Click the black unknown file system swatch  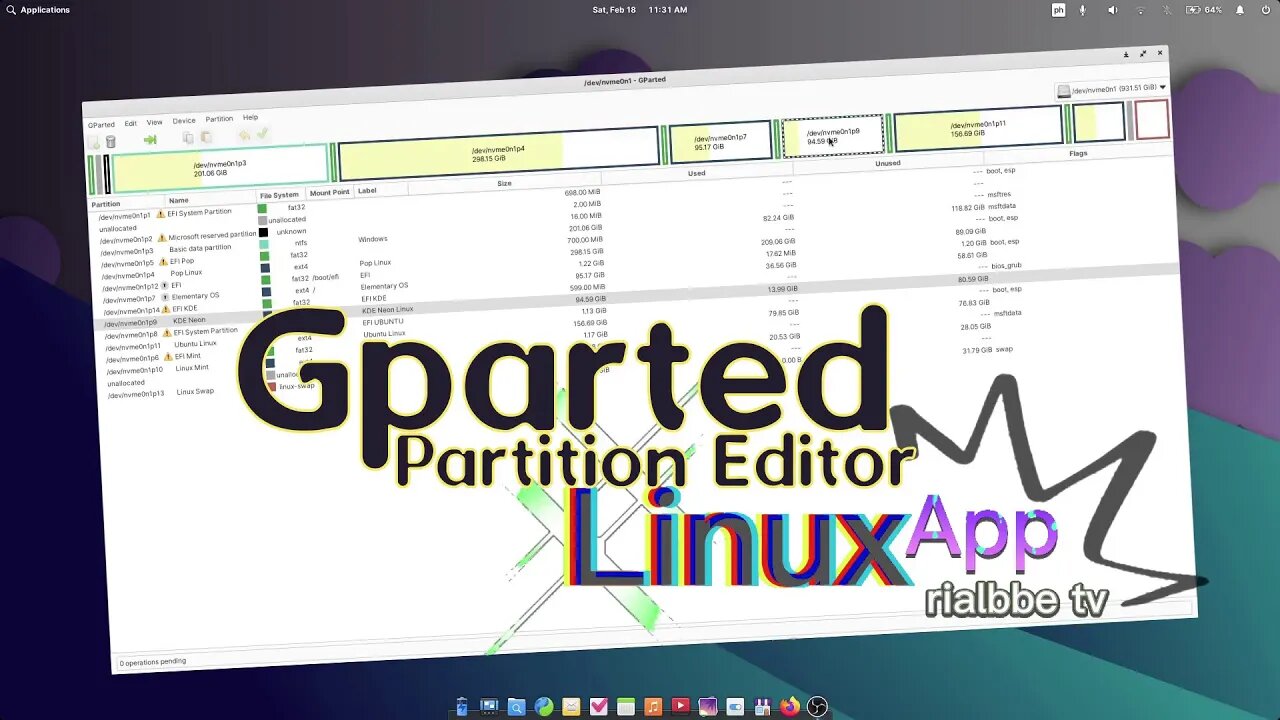point(263,232)
